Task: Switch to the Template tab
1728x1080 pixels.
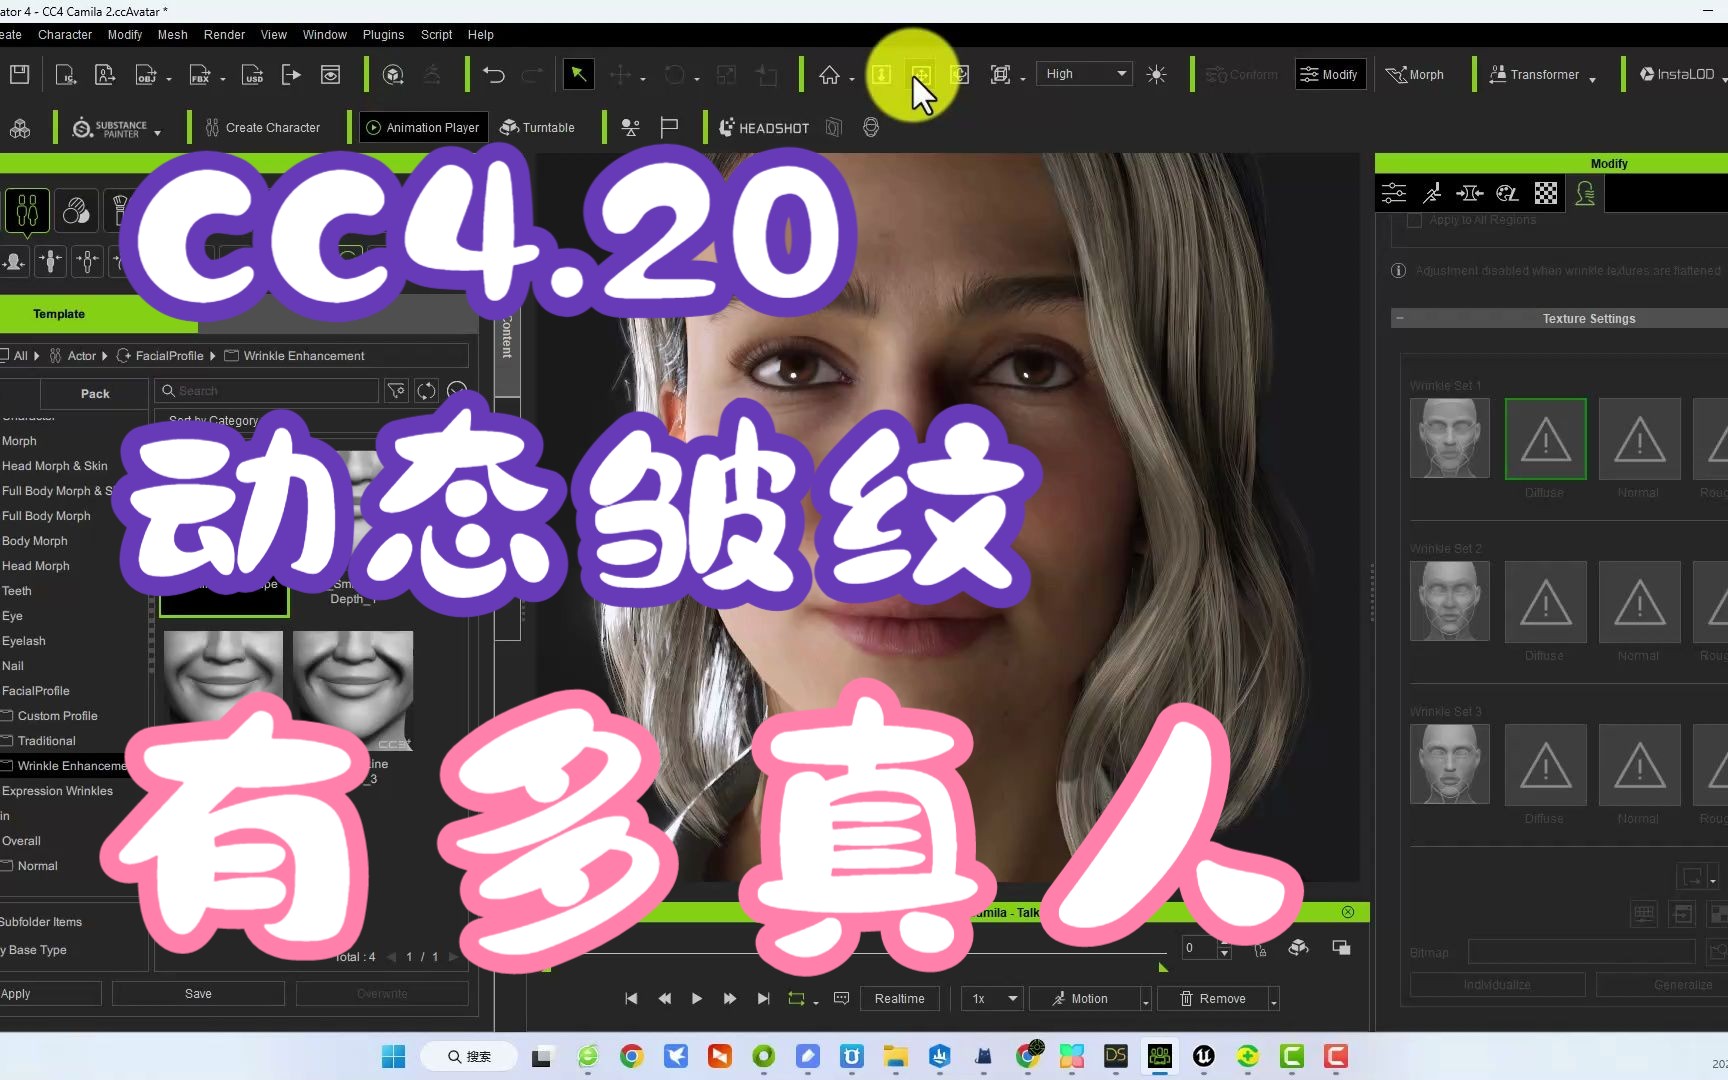Action: pyautogui.click(x=60, y=314)
